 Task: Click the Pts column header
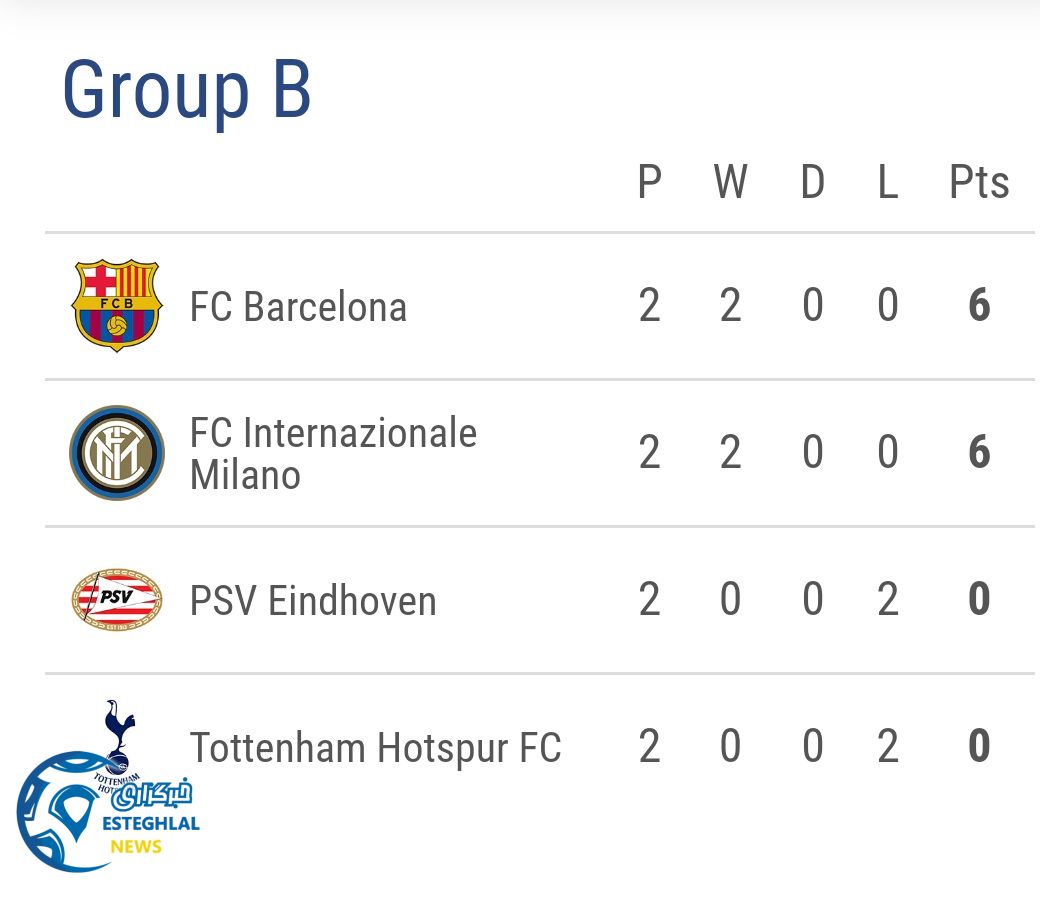coord(978,183)
